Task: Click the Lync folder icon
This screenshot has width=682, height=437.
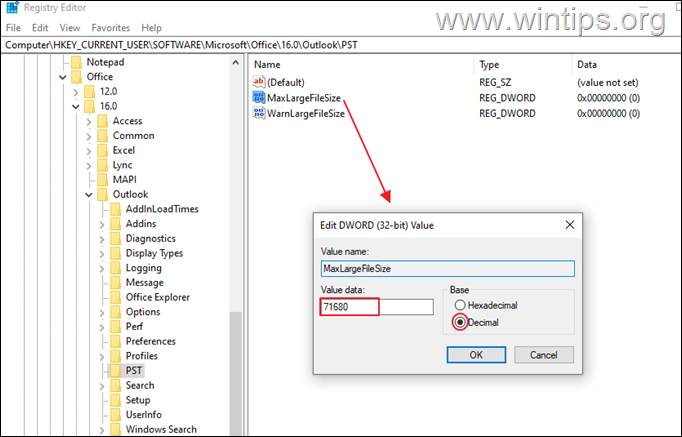Action: (102, 165)
